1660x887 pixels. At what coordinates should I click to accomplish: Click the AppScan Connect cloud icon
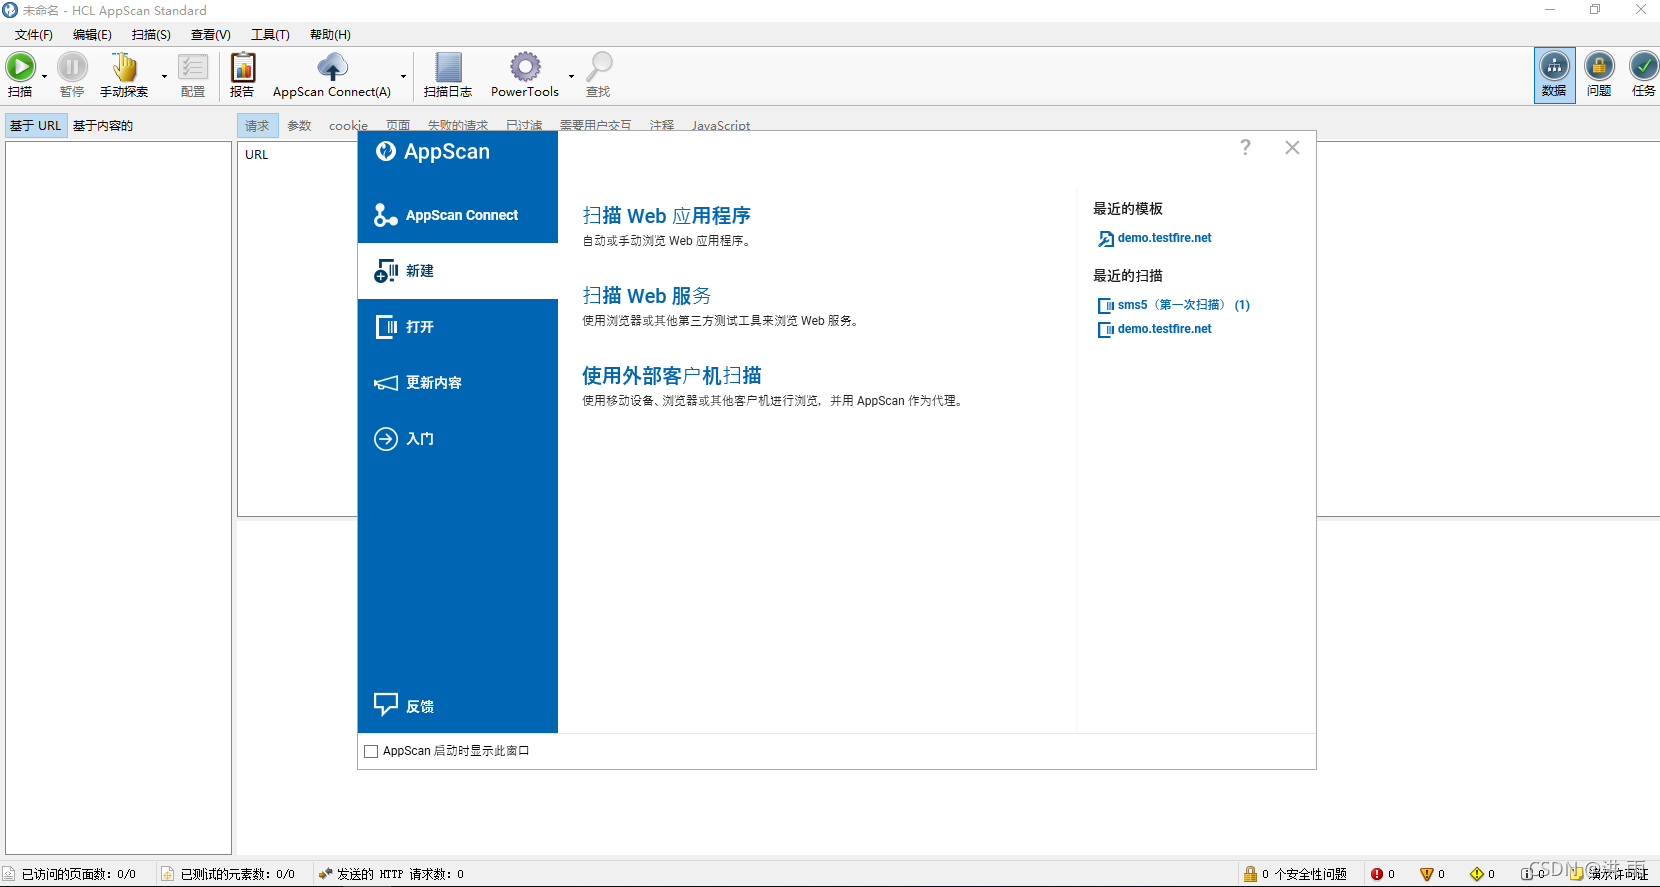[332, 67]
